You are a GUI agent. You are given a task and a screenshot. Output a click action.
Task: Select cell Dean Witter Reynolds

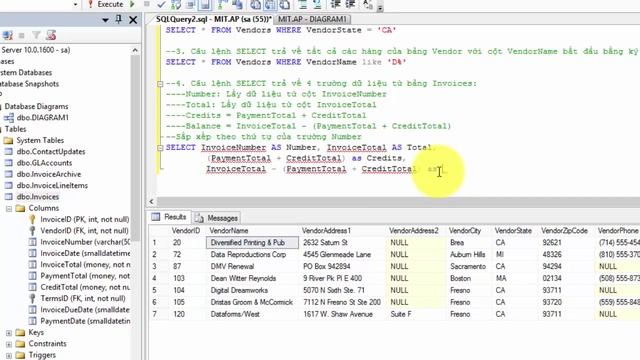click(x=252, y=278)
